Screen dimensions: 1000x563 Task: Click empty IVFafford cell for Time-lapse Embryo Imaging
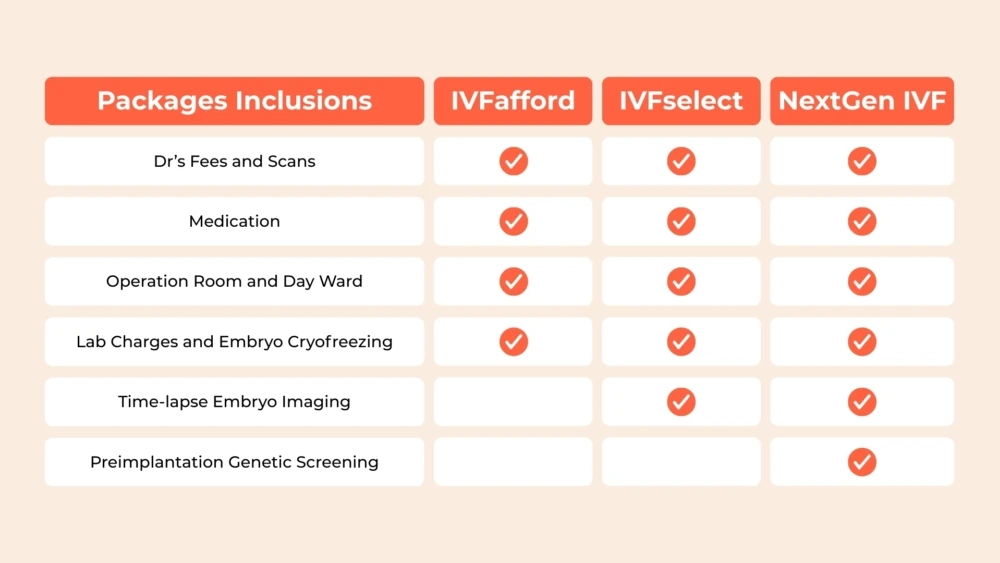click(x=513, y=402)
